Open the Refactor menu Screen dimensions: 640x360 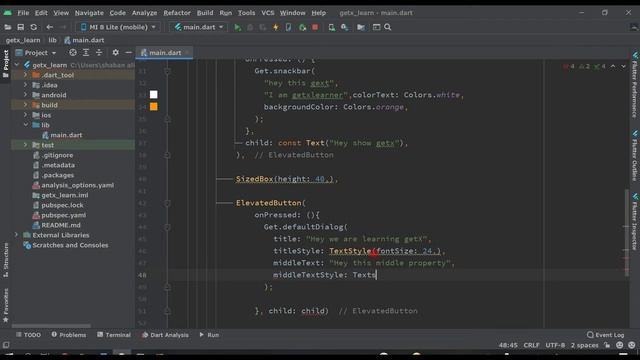pos(177,13)
